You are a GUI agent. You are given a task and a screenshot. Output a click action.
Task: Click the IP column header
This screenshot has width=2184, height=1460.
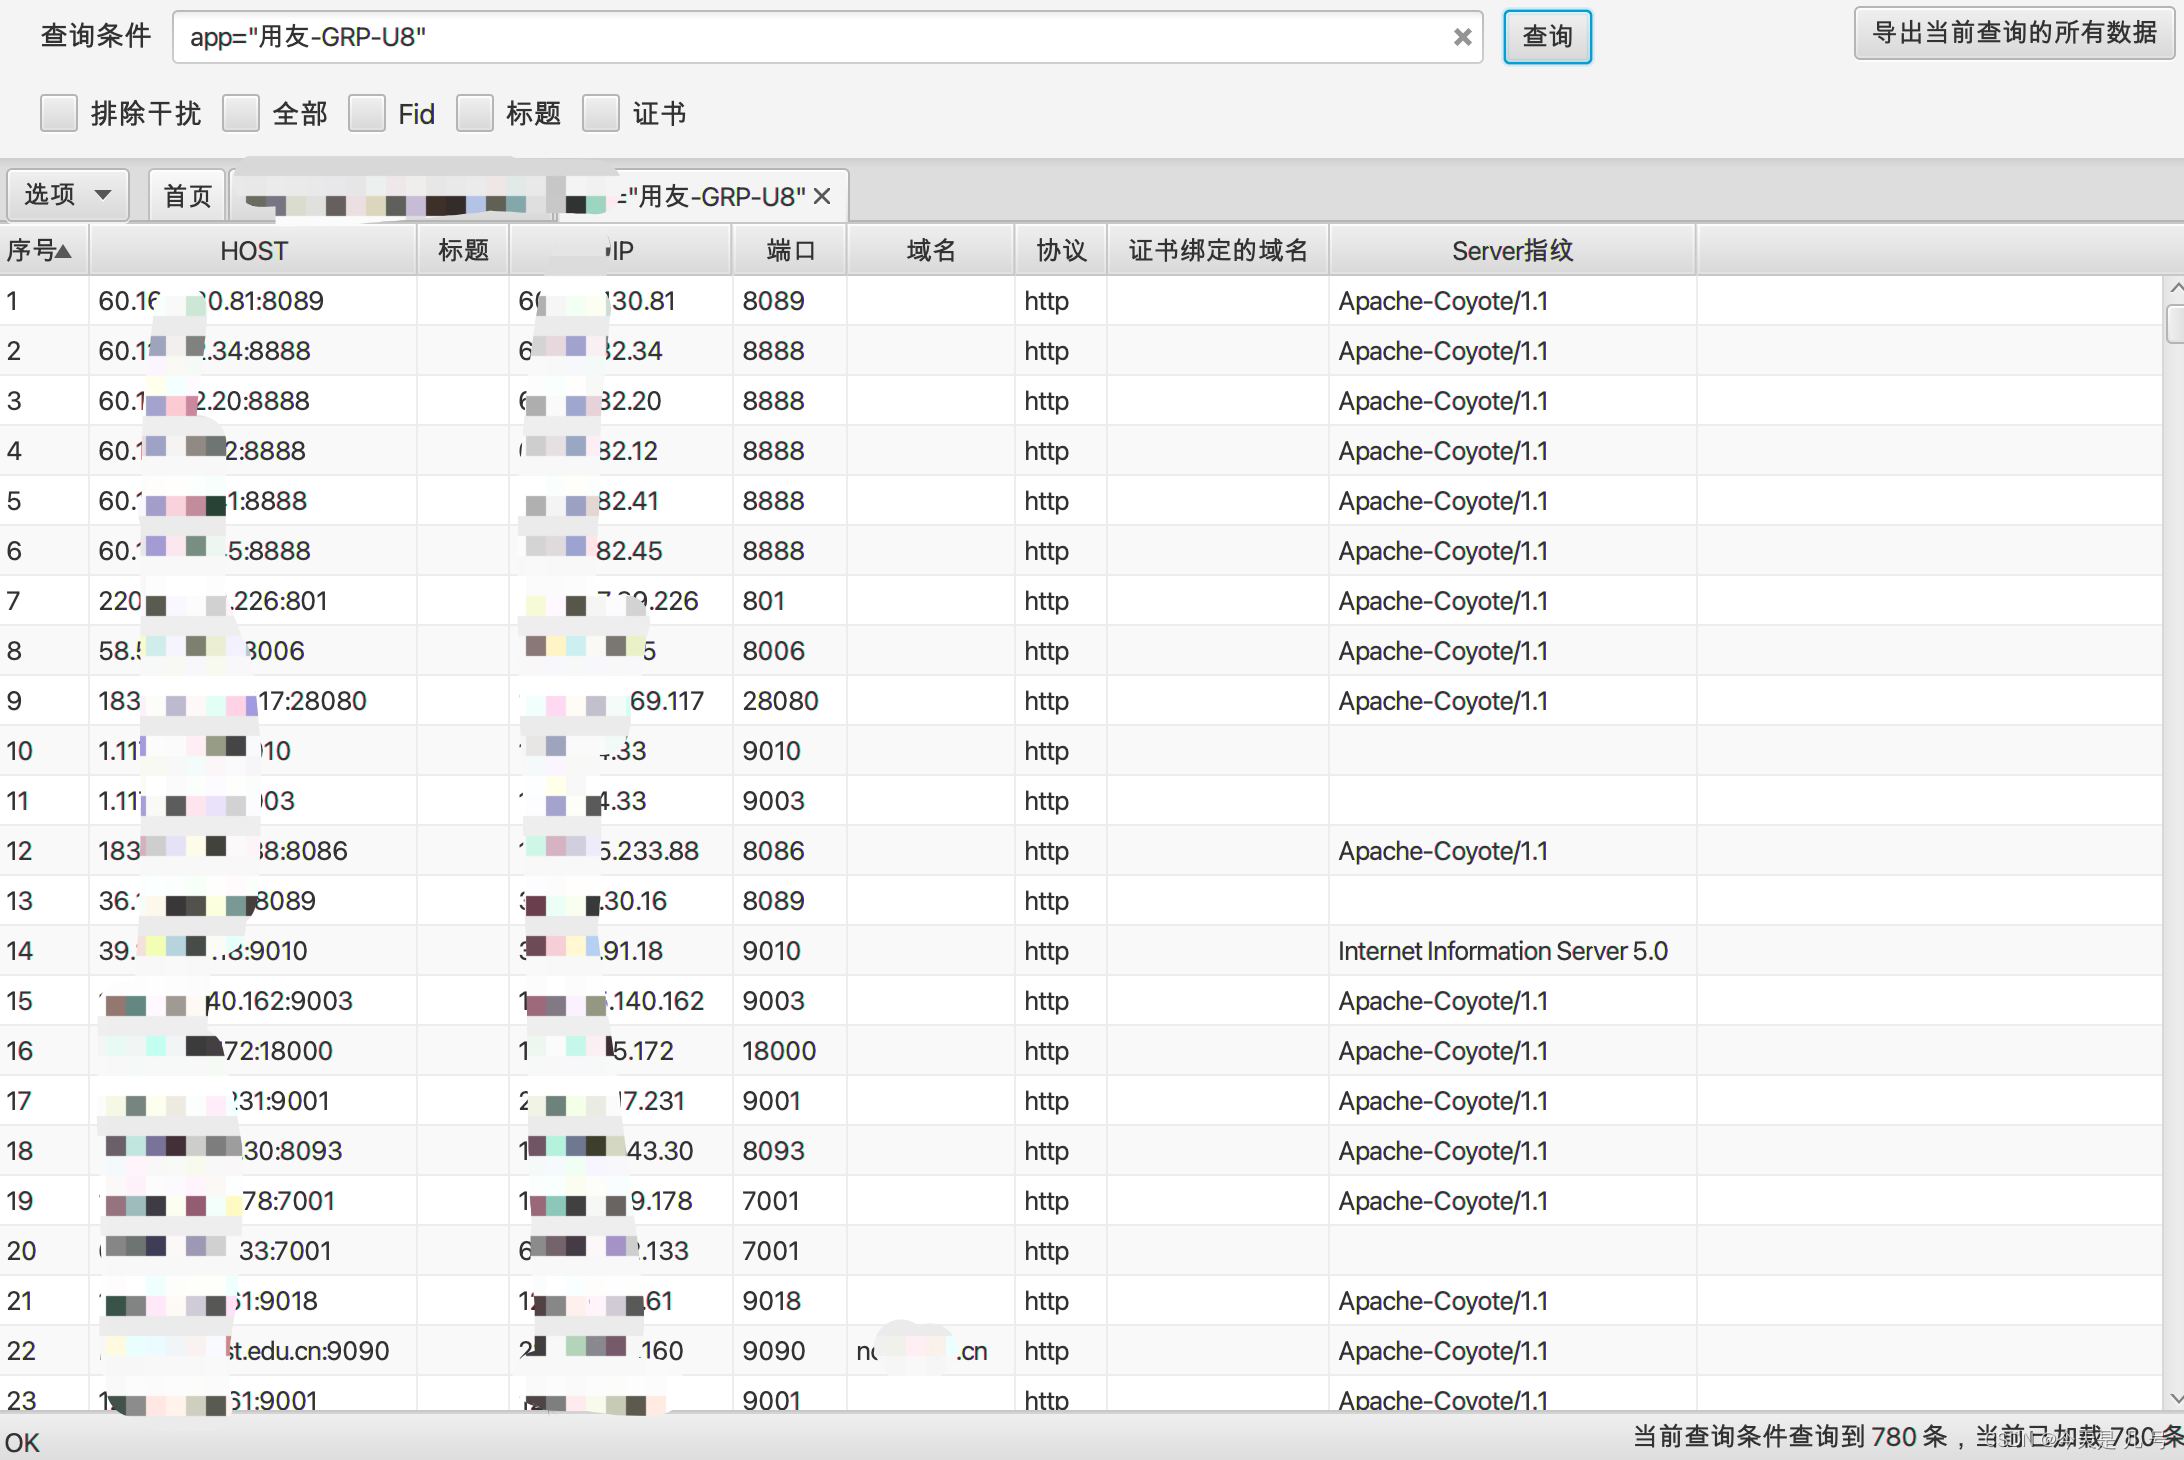621,250
